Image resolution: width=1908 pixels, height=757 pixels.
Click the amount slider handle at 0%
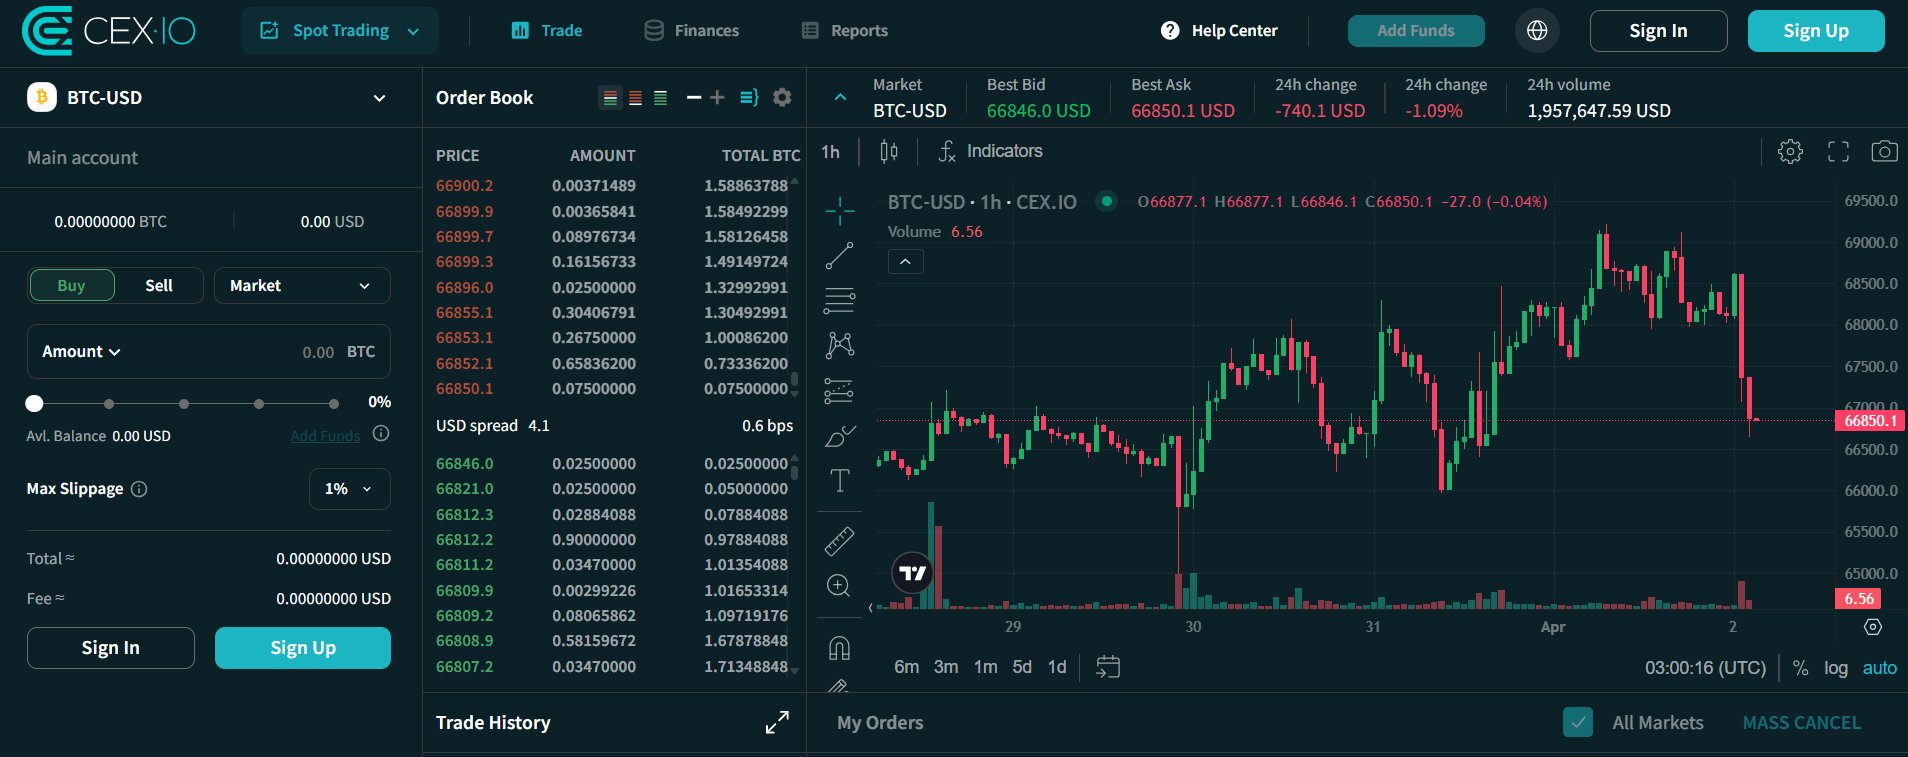35,403
